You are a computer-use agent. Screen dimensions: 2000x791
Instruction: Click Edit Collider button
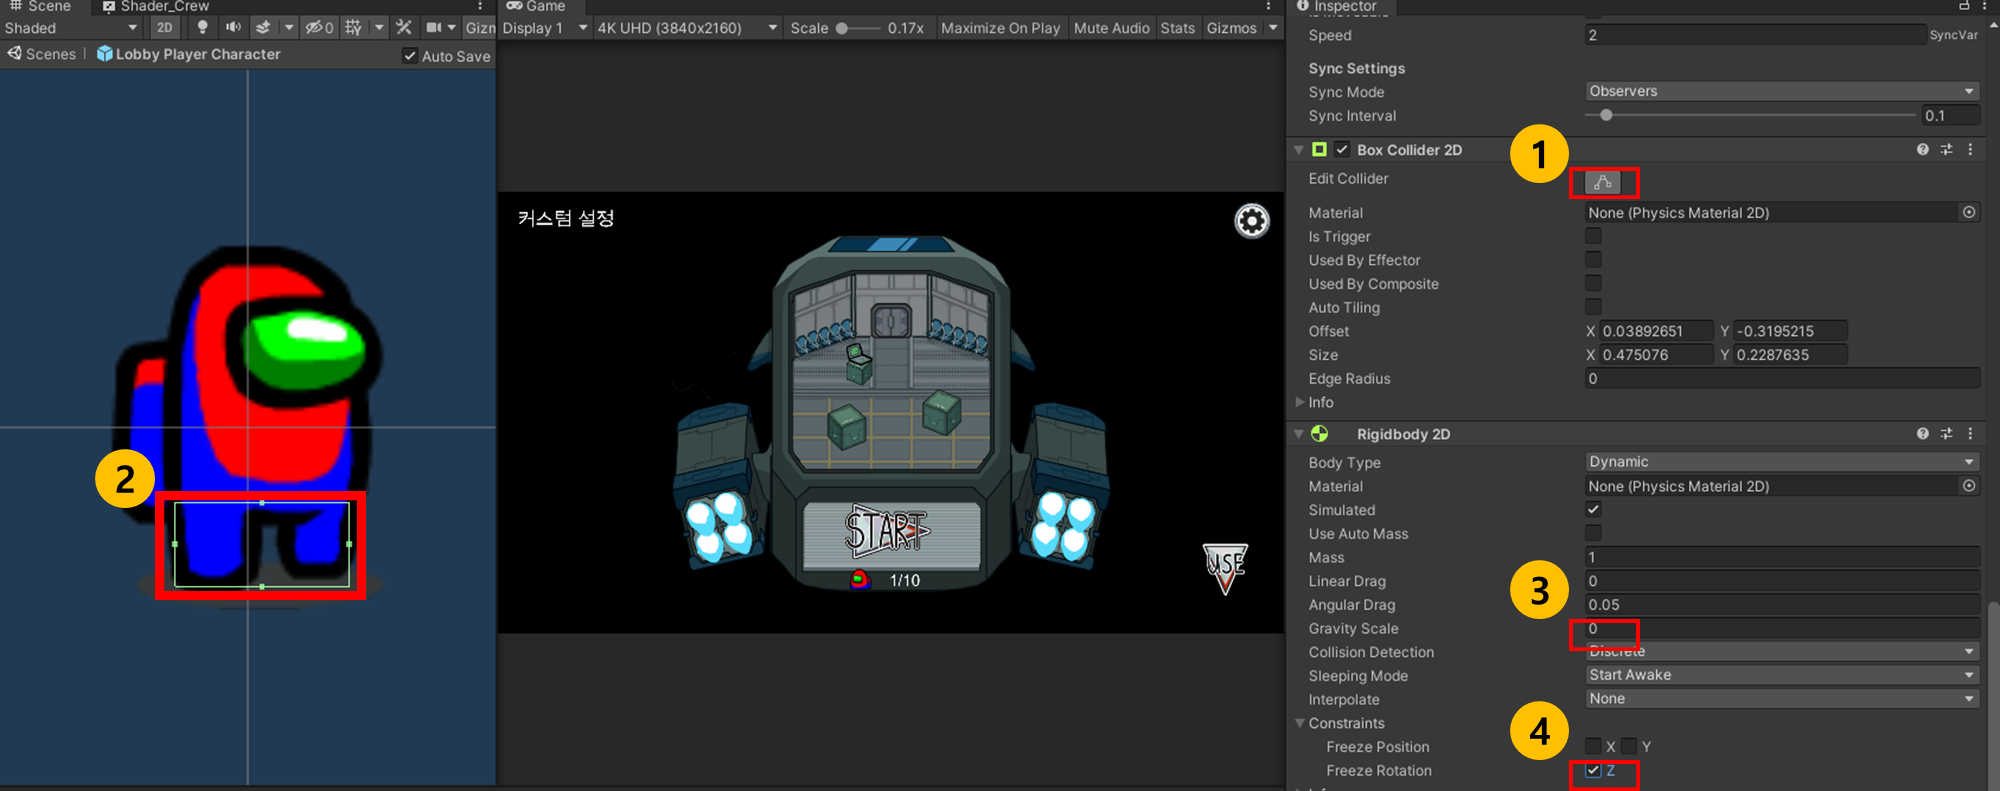(1602, 182)
